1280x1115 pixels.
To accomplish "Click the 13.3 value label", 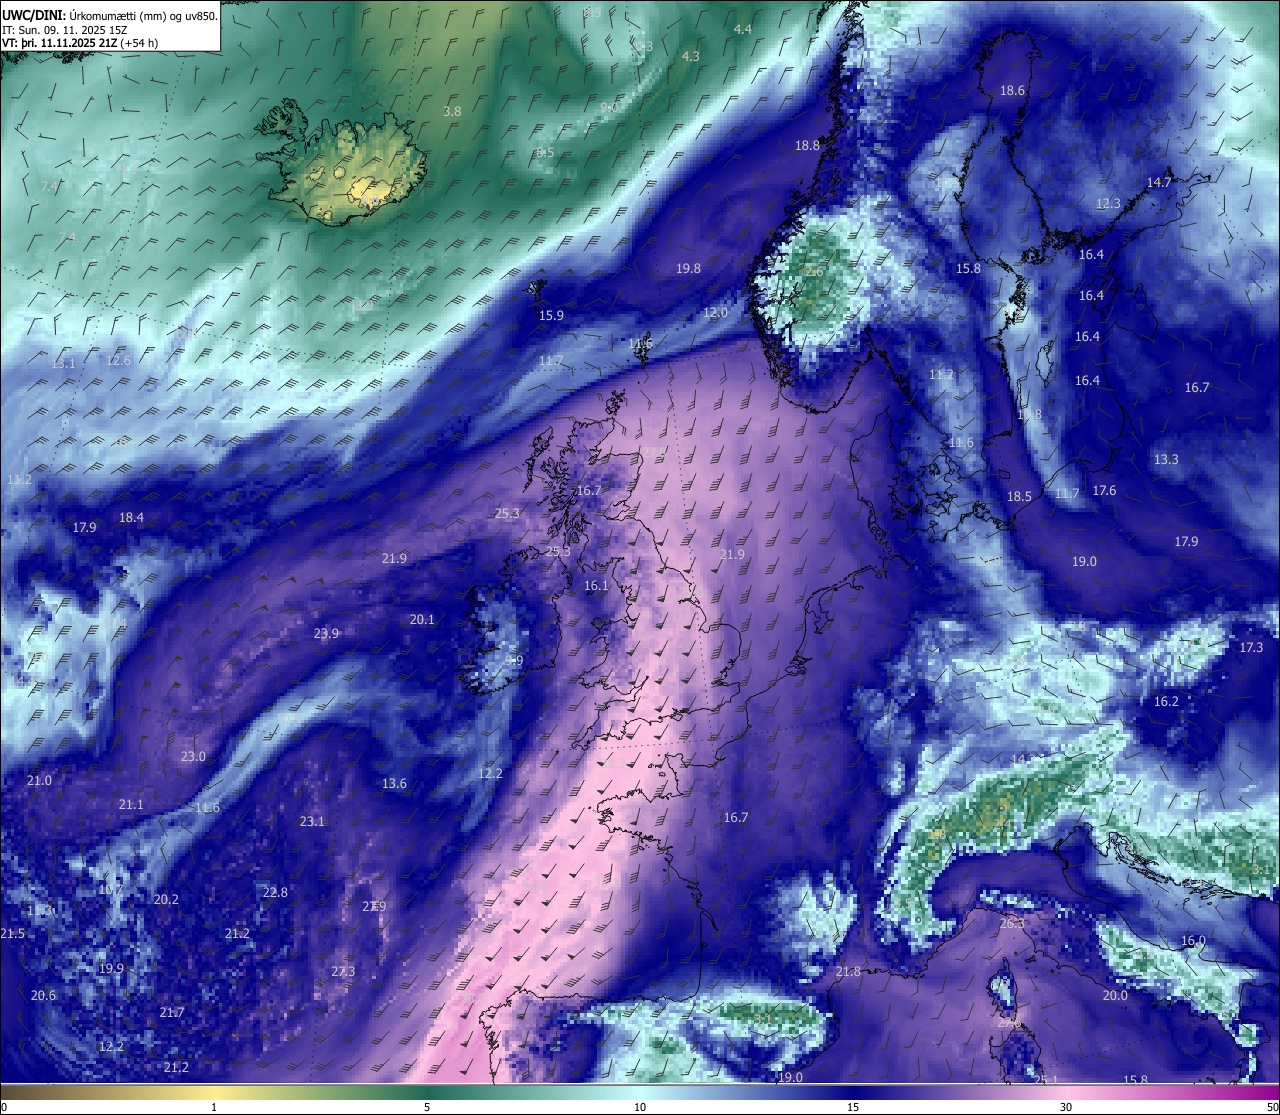I will click(x=1166, y=460).
